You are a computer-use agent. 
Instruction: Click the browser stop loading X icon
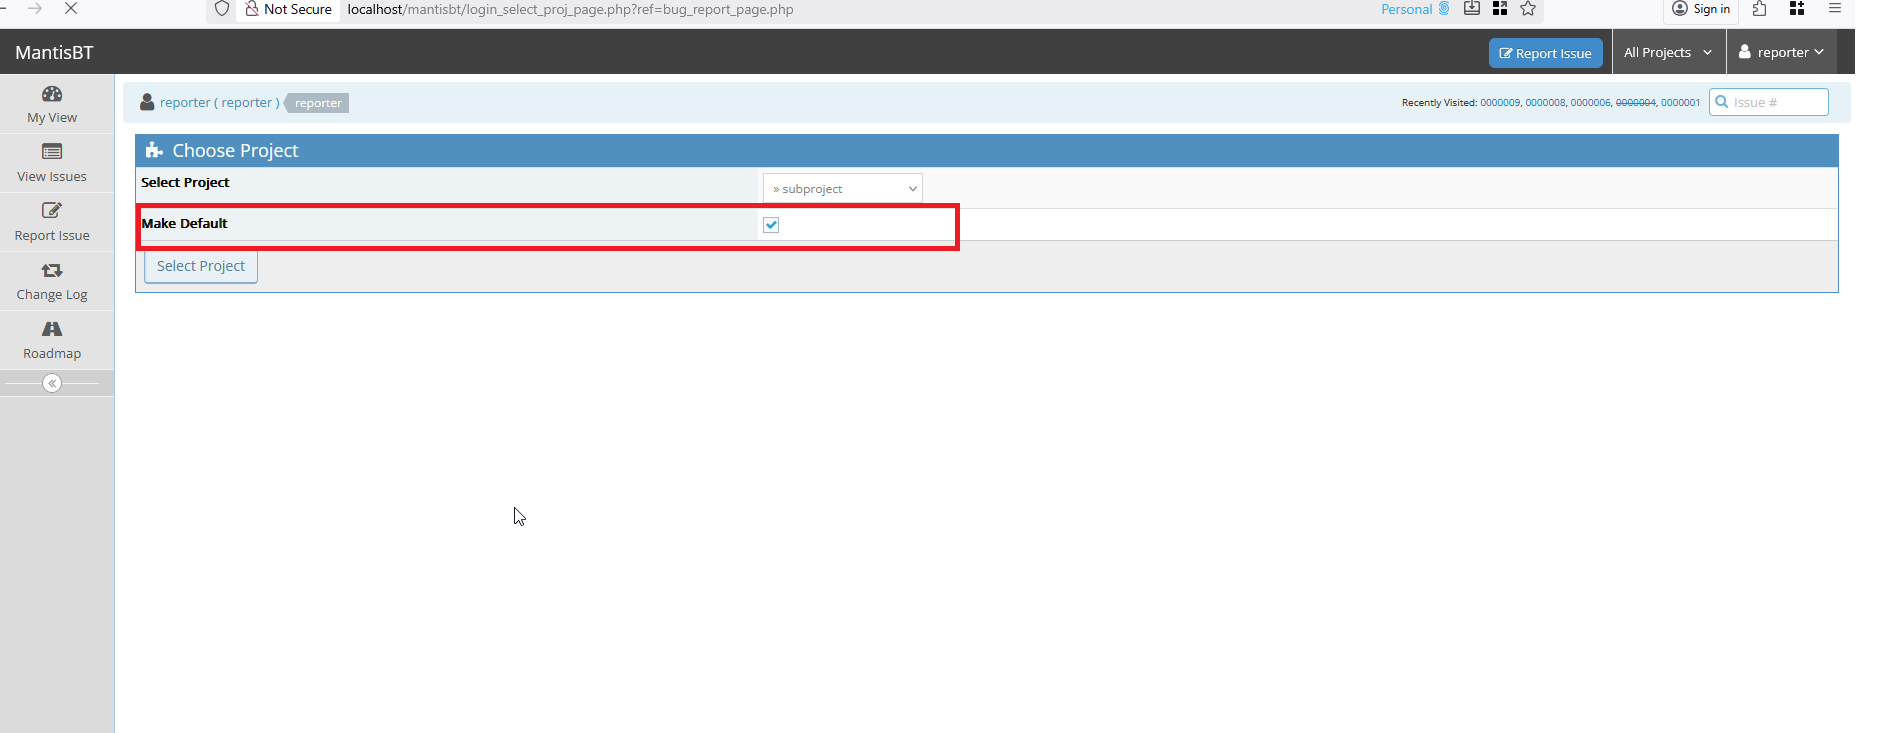pyautogui.click(x=71, y=9)
